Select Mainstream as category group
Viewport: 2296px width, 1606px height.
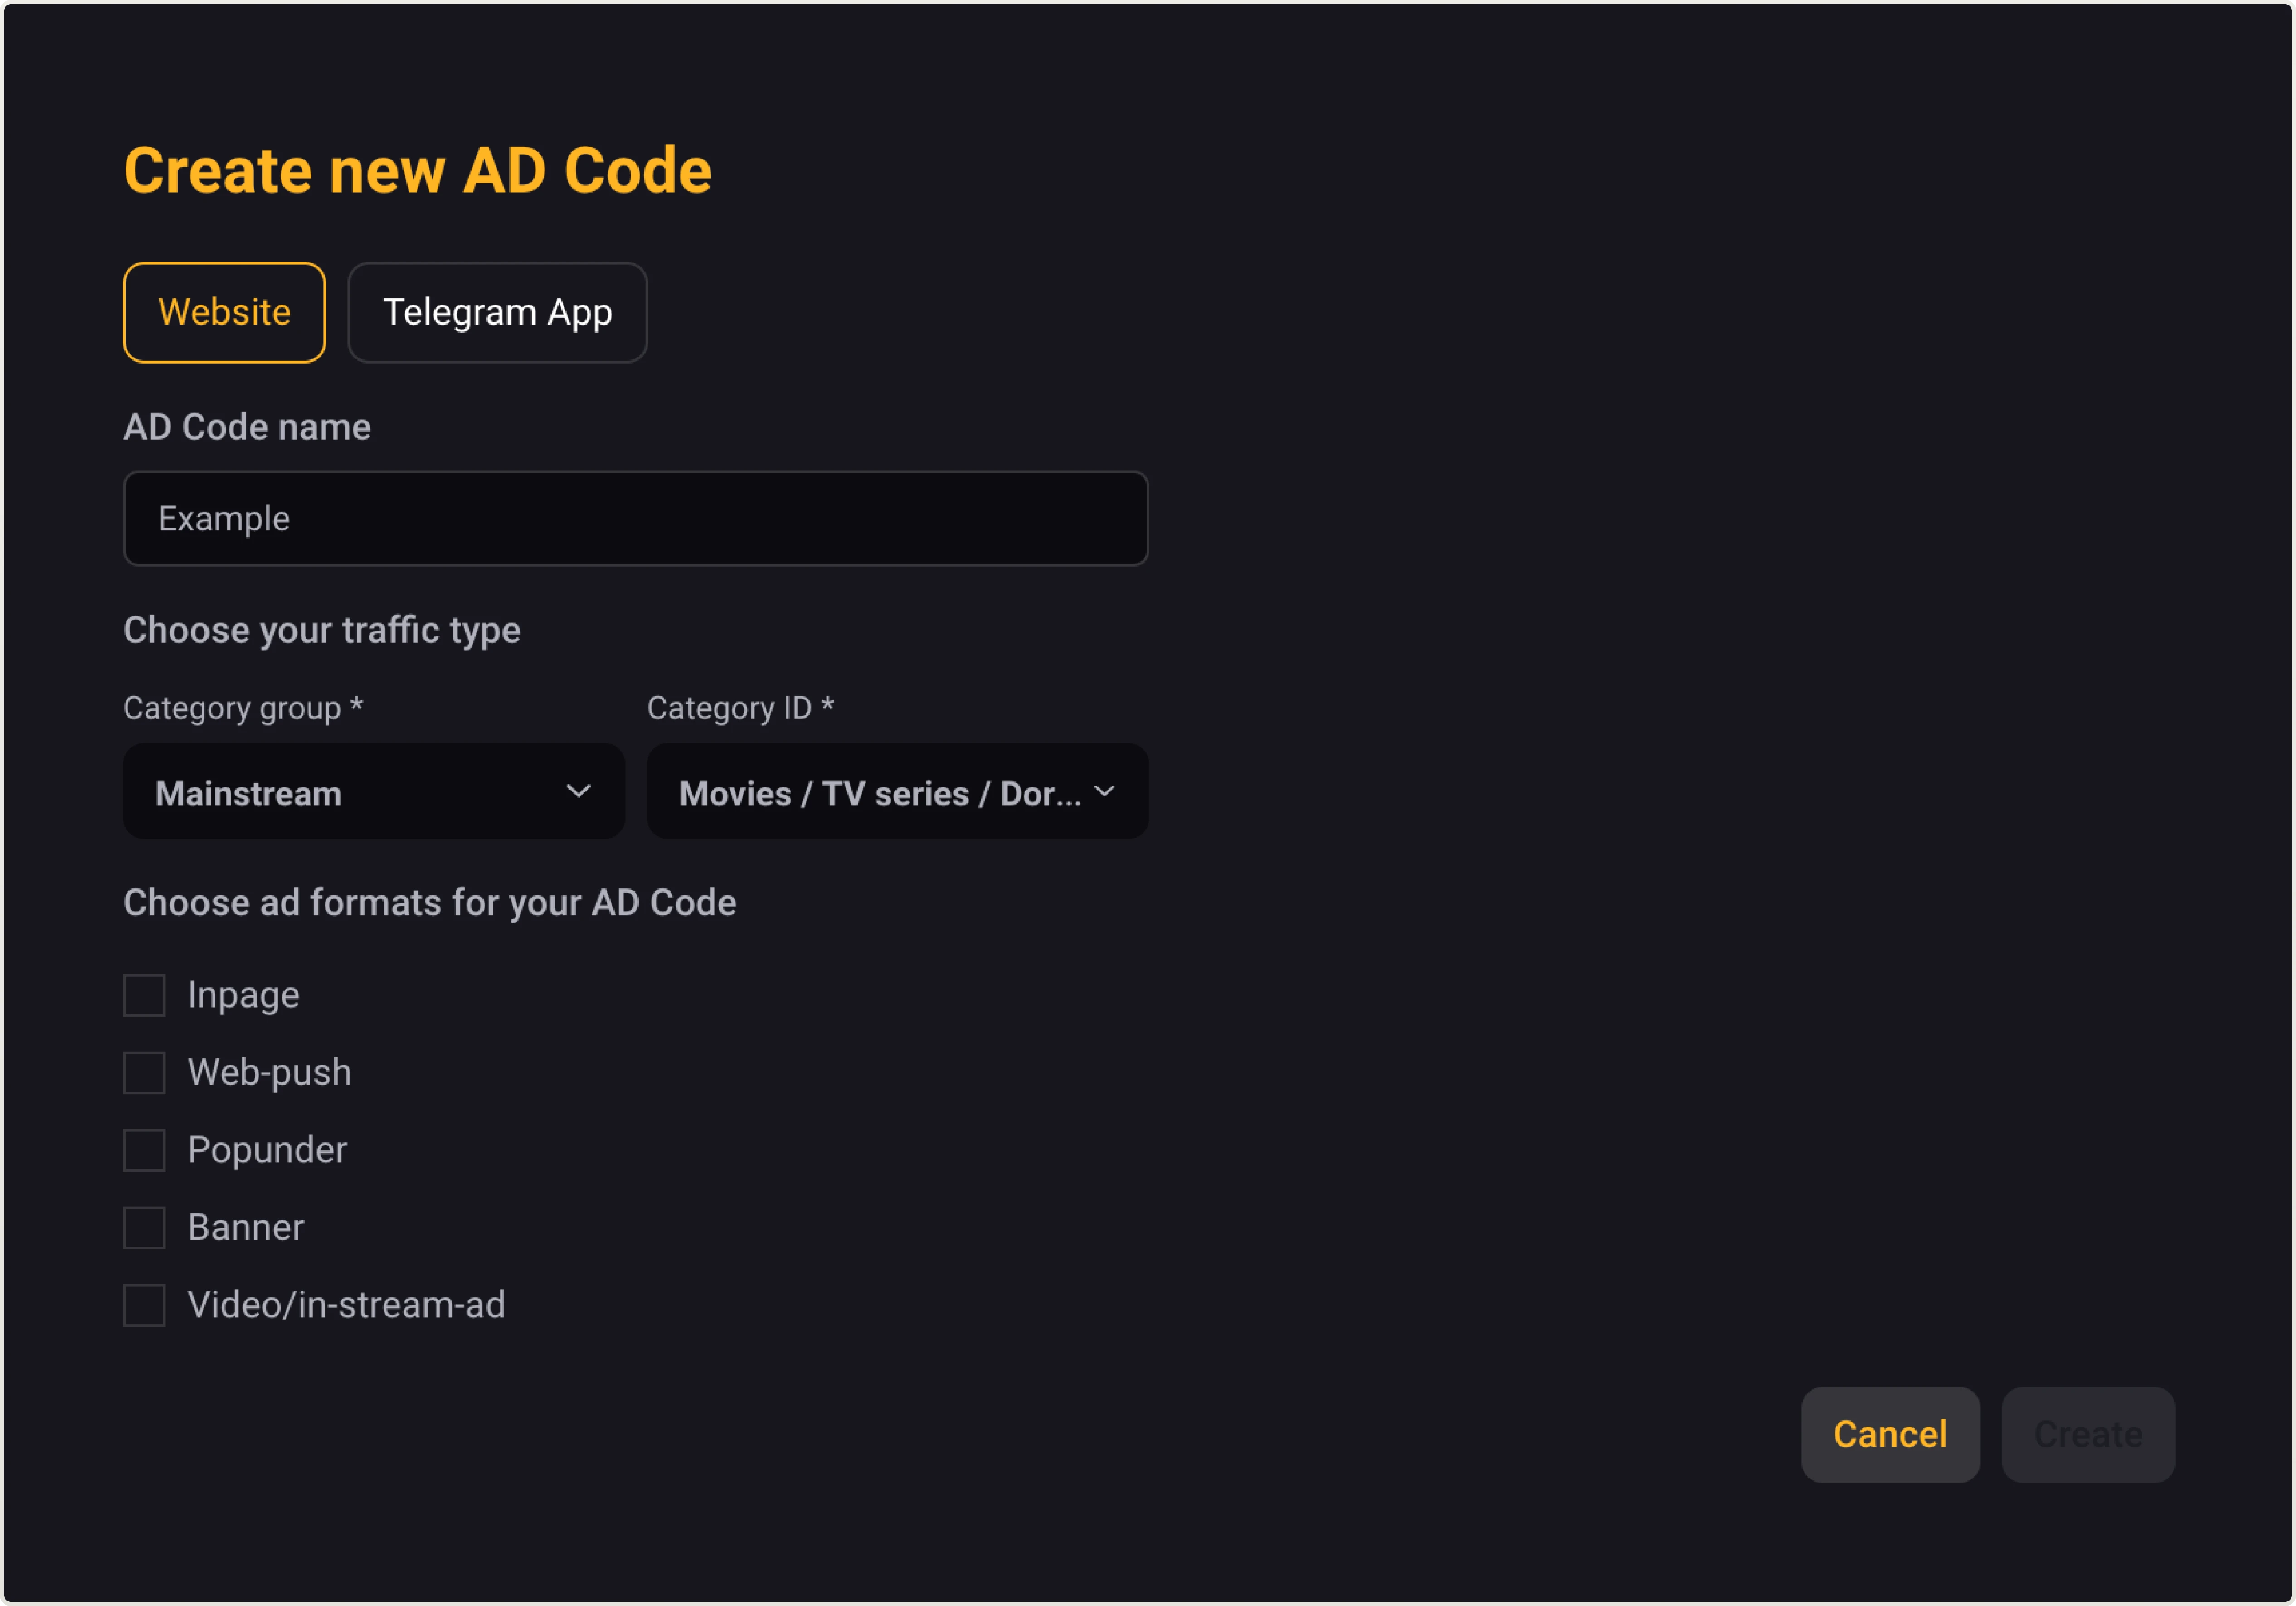pyautogui.click(x=373, y=791)
